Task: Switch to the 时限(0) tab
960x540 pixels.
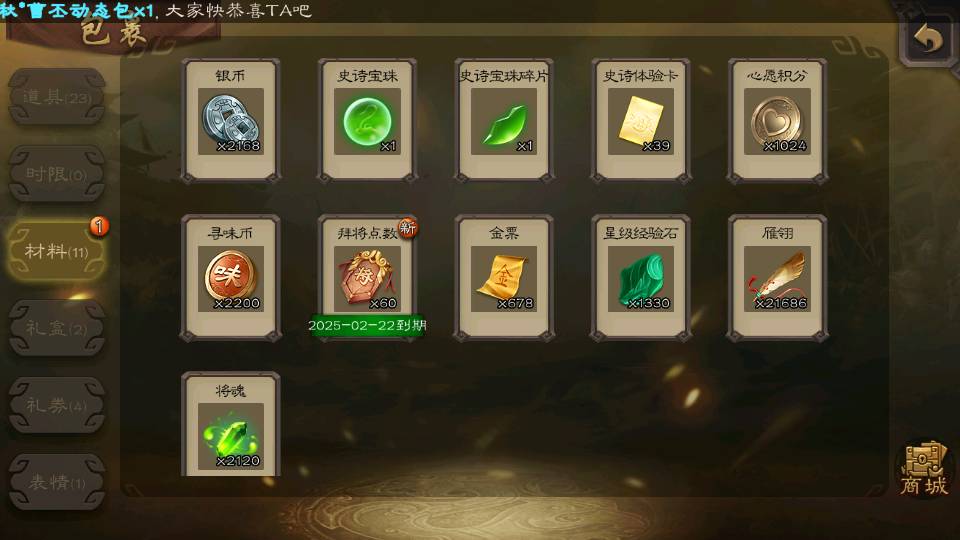Action: coord(57,174)
